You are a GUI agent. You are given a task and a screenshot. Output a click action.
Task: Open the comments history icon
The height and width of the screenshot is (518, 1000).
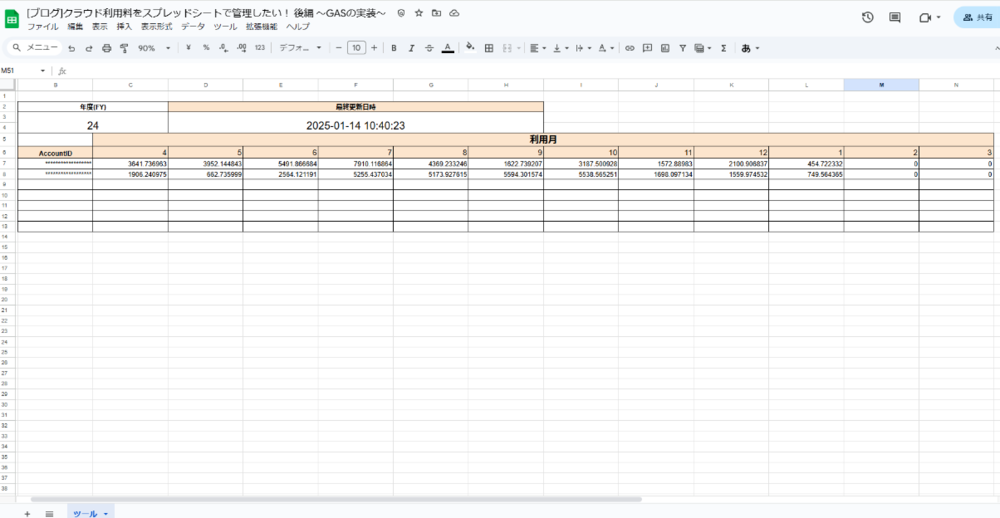pos(895,18)
